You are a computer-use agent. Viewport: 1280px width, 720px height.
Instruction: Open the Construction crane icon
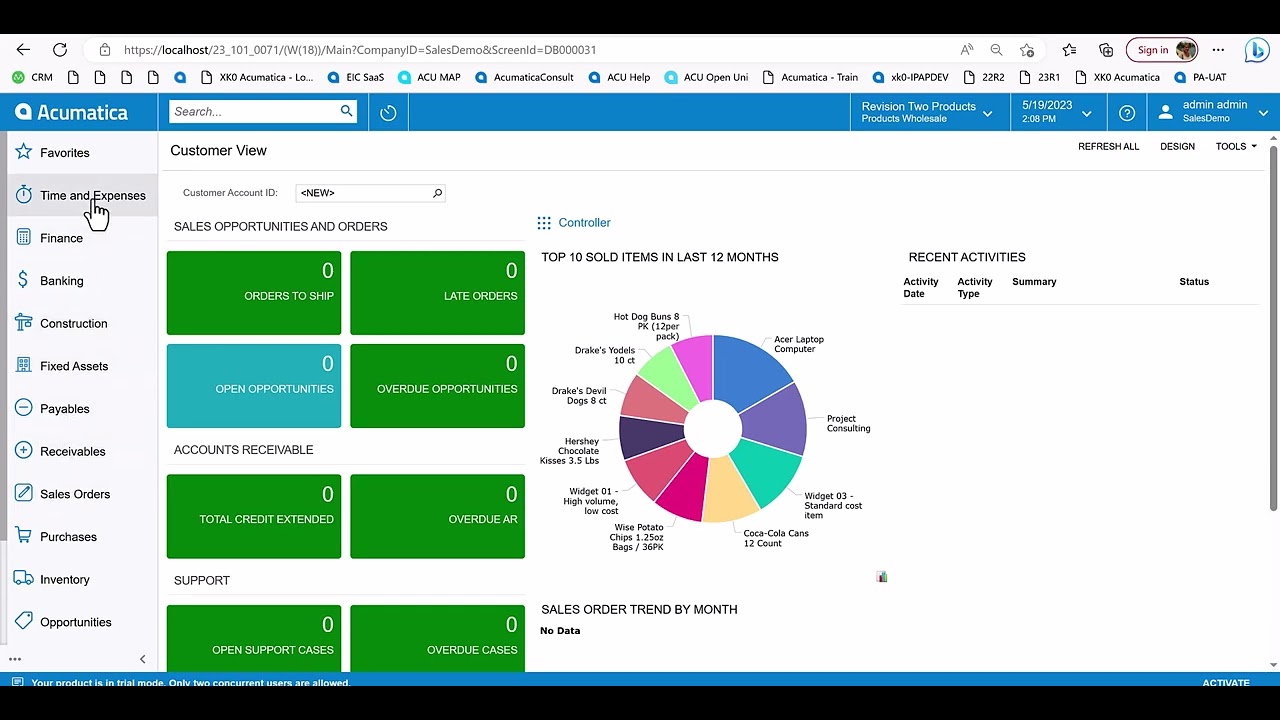click(23, 323)
